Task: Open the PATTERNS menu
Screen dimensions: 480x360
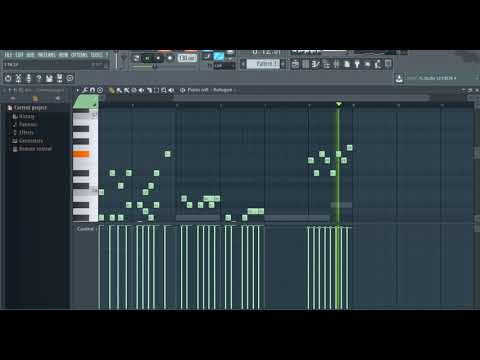Action: pyautogui.click(x=47, y=54)
